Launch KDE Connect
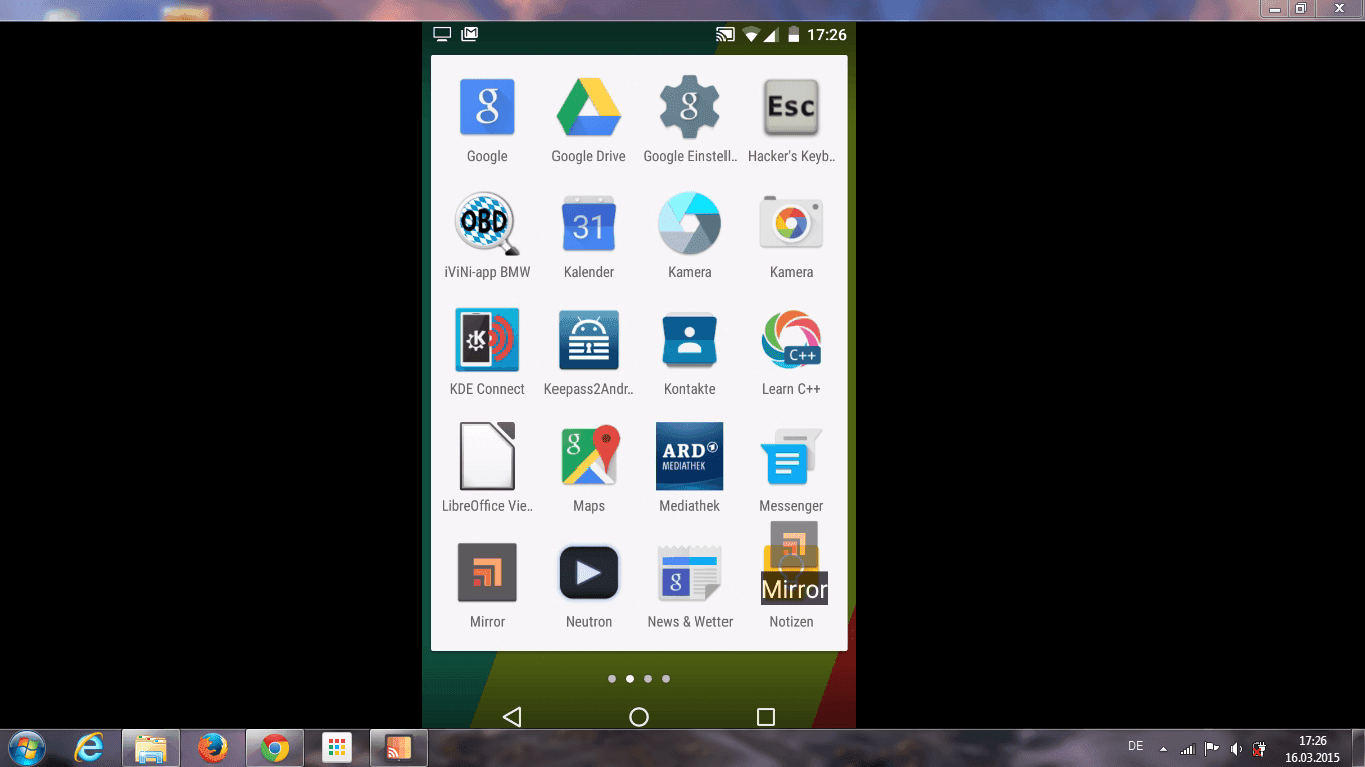Image resolution: width=1365 pixels, height=767 pixels. point(487,340)
